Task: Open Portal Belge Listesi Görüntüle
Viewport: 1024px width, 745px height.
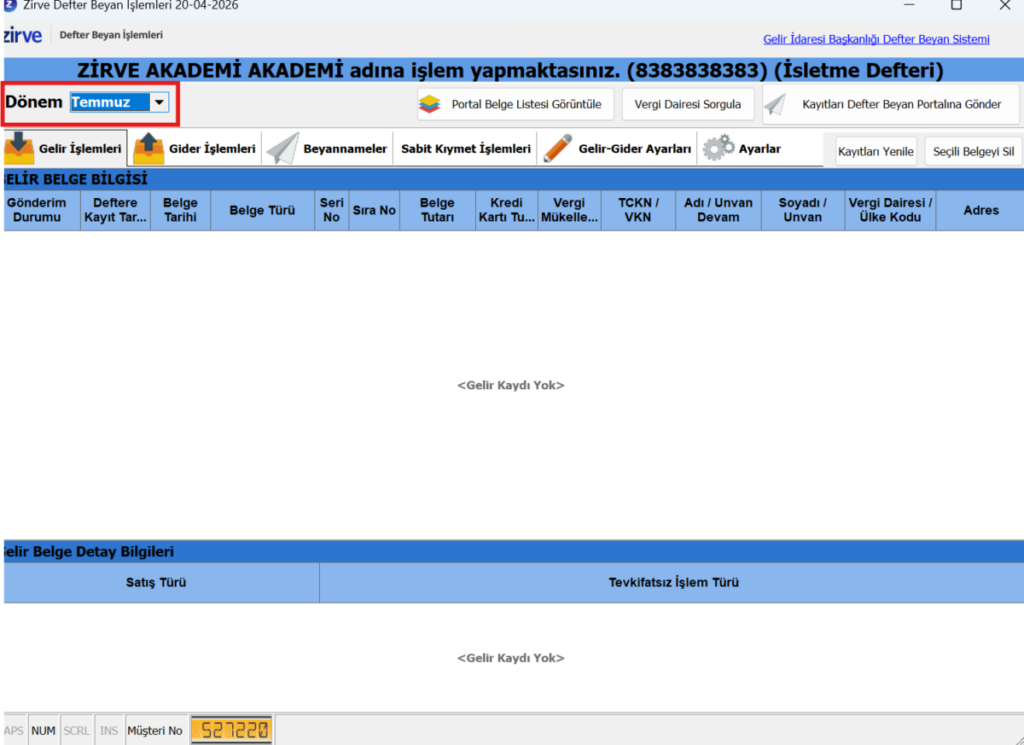Action: (515, 104)
